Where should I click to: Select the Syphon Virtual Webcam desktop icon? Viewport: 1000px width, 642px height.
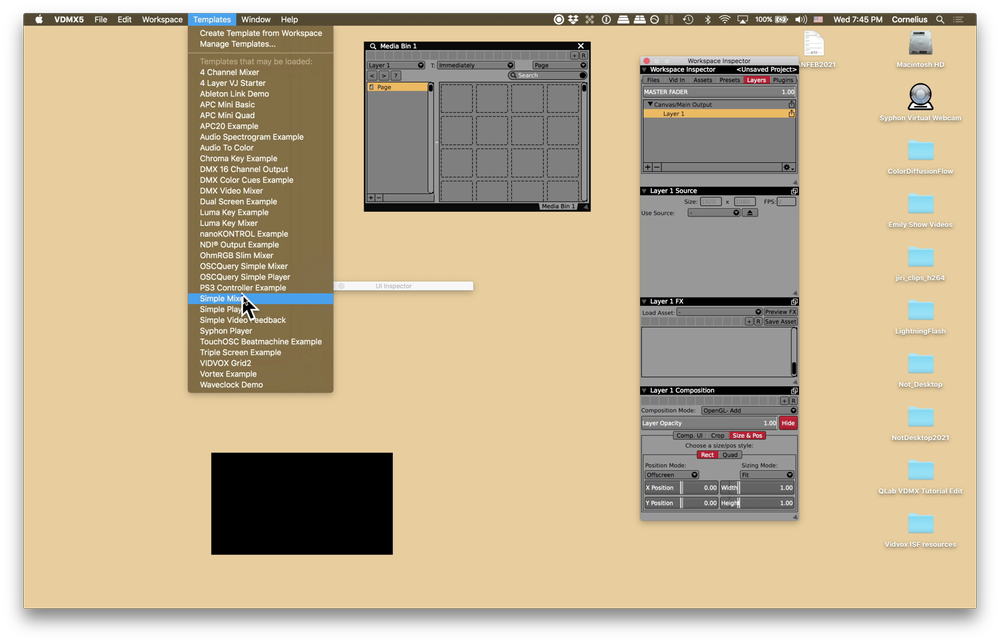(920, 97)
